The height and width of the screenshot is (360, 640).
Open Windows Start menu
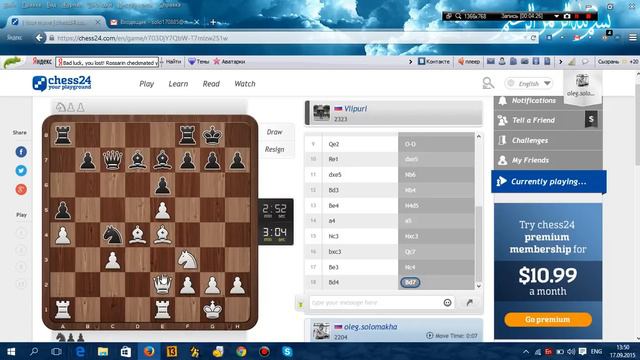(x=11, y=351)
